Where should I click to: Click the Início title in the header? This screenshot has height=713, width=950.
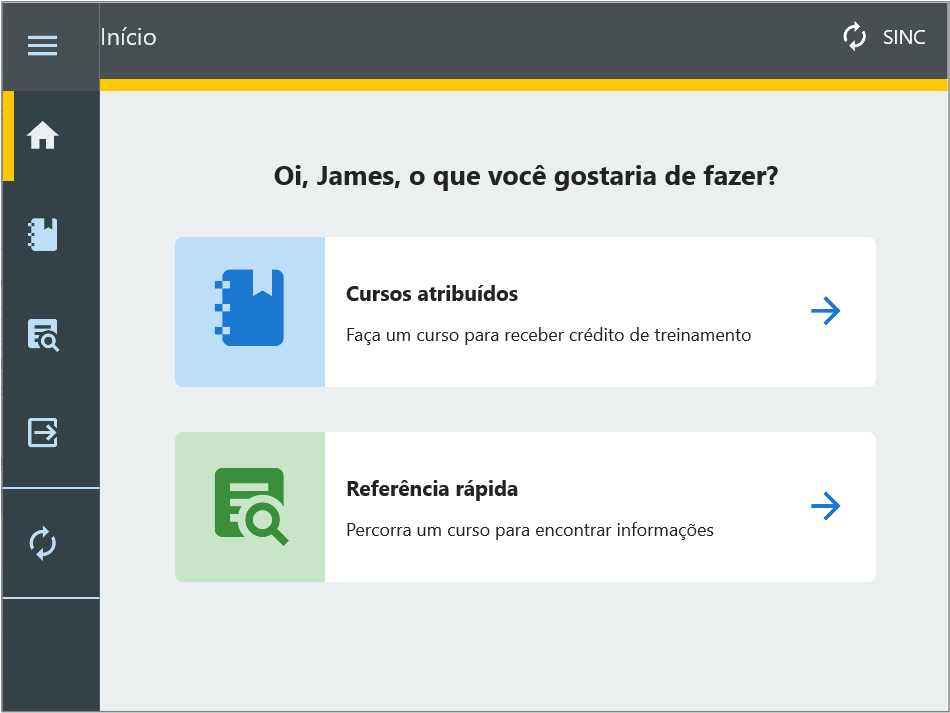(129, 38)
